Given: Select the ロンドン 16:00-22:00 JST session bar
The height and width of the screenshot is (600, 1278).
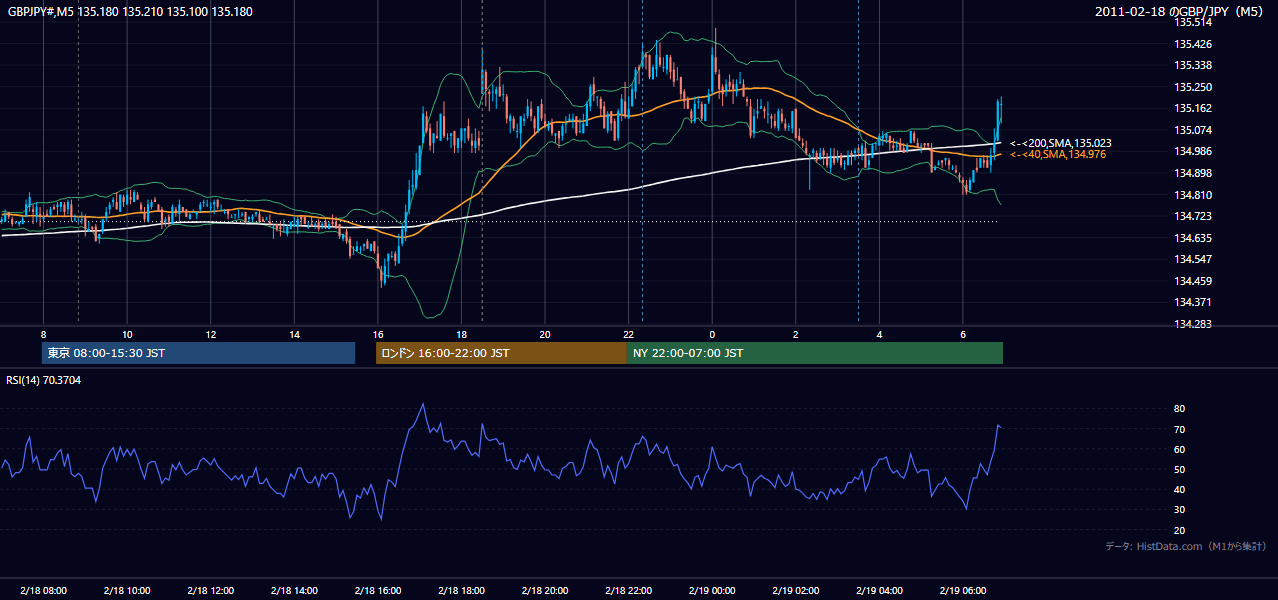Looking at the screenshot, I should tap(501, 353).
